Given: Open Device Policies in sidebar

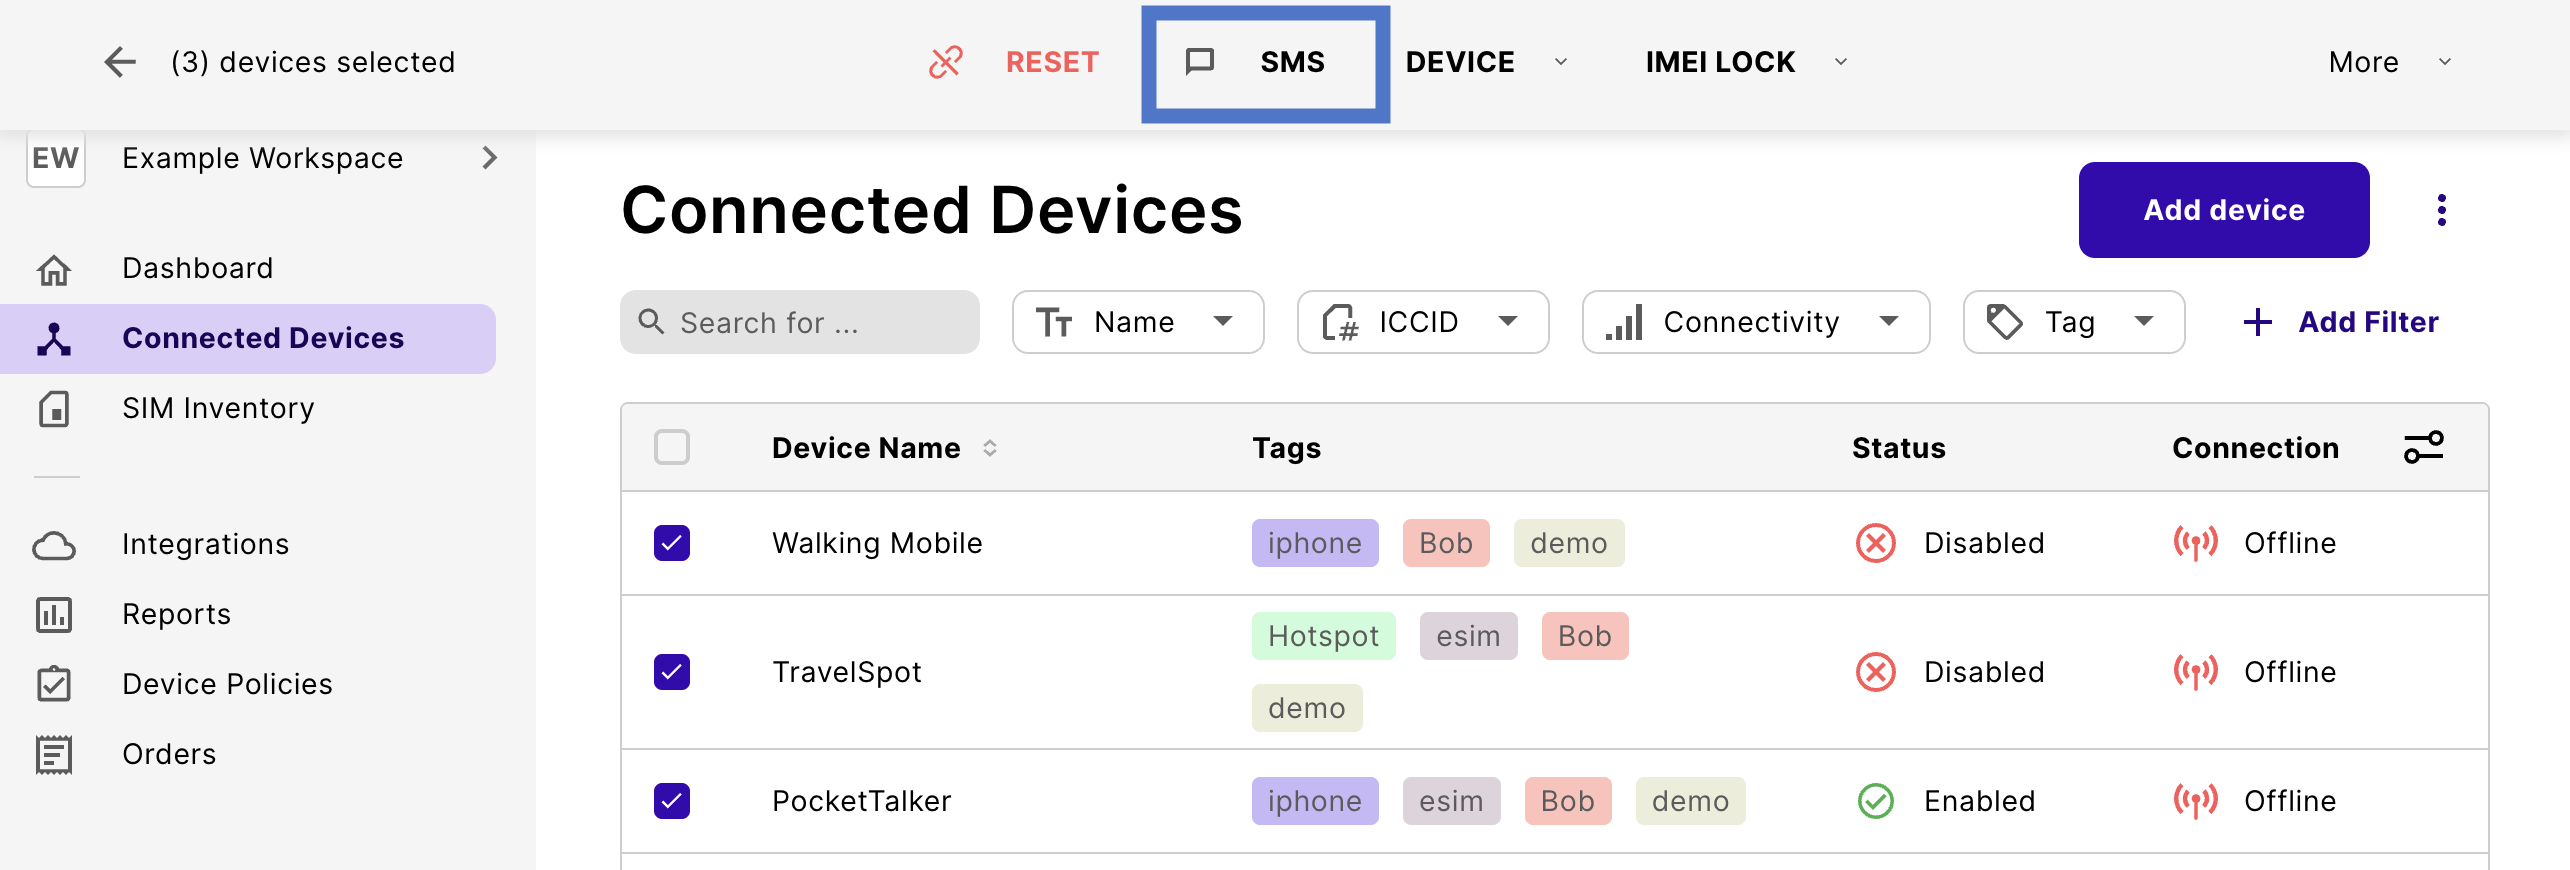Looking at the screenshot, I should pyautogui.click(x=227, y=684).
